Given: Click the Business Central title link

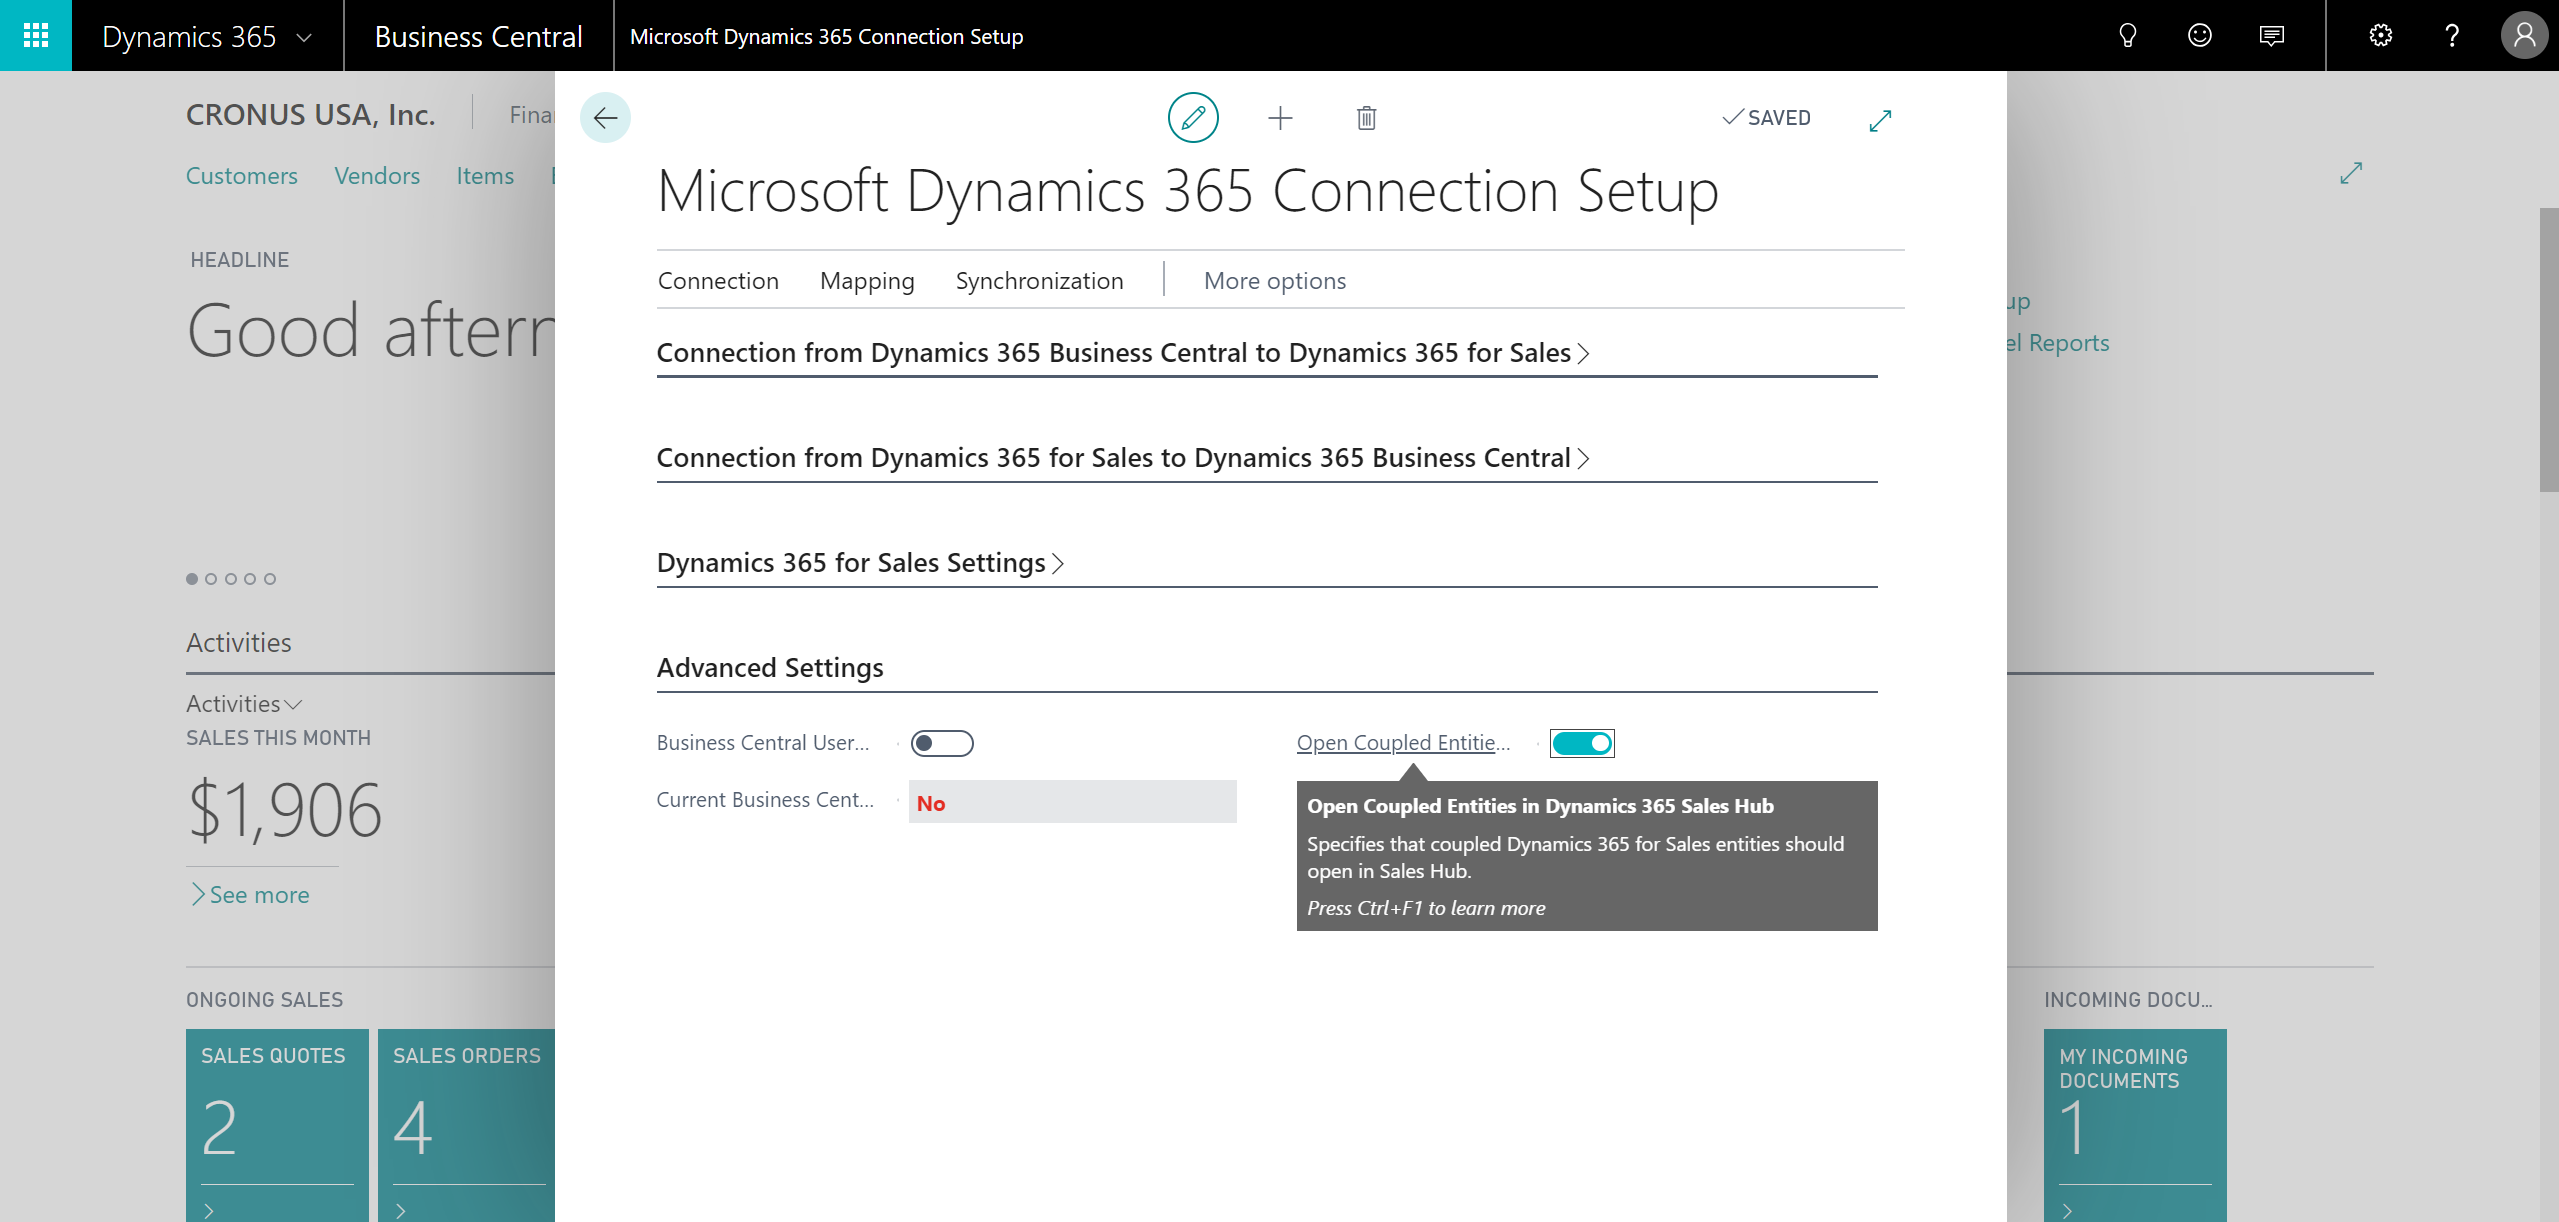Looking at the screenshot, I should 478,36.
